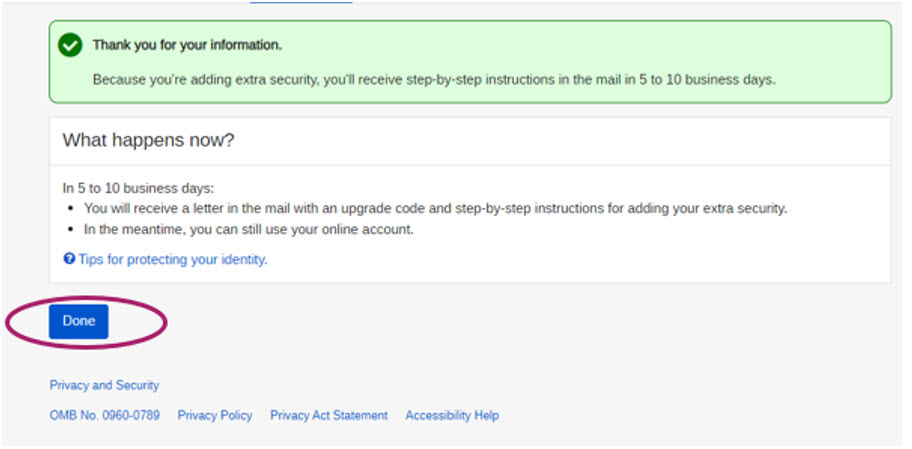Open Tips for protecting your identity link
The width and height of the screenshot is (912, 449).
pos(172,259)
